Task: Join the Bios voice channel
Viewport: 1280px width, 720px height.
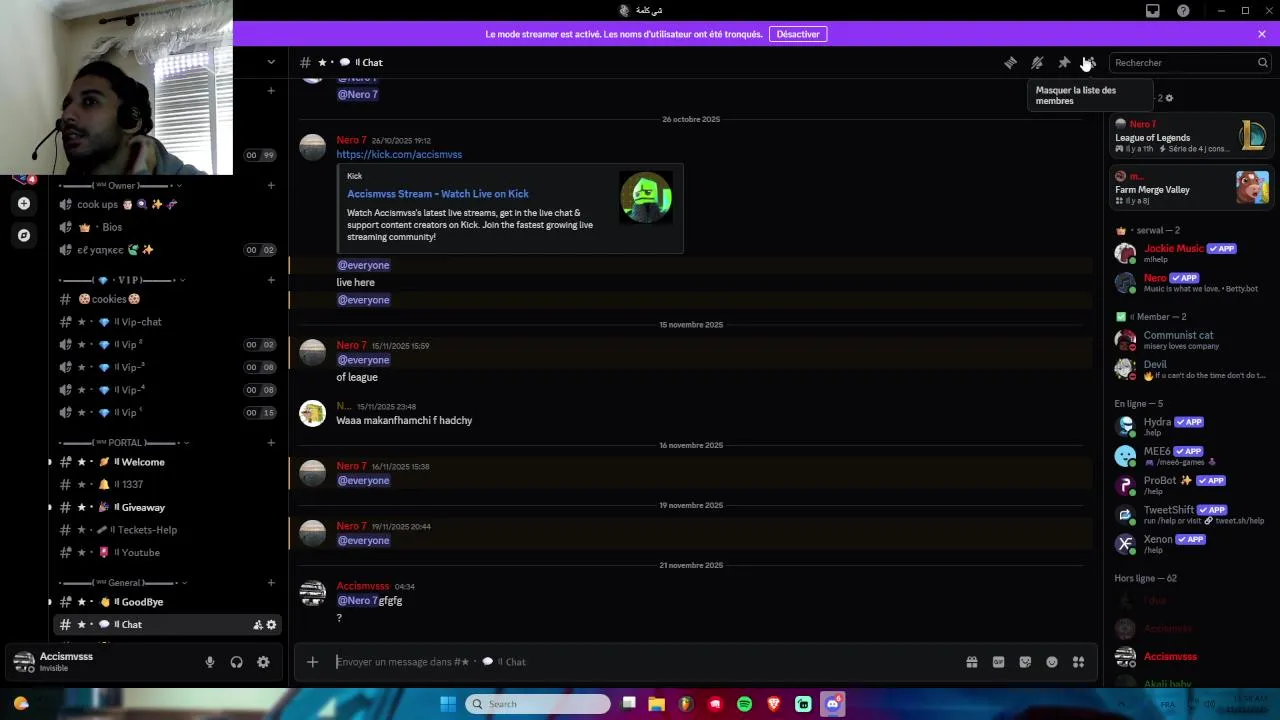Action: pyautogui.click(x=167, y=228)
